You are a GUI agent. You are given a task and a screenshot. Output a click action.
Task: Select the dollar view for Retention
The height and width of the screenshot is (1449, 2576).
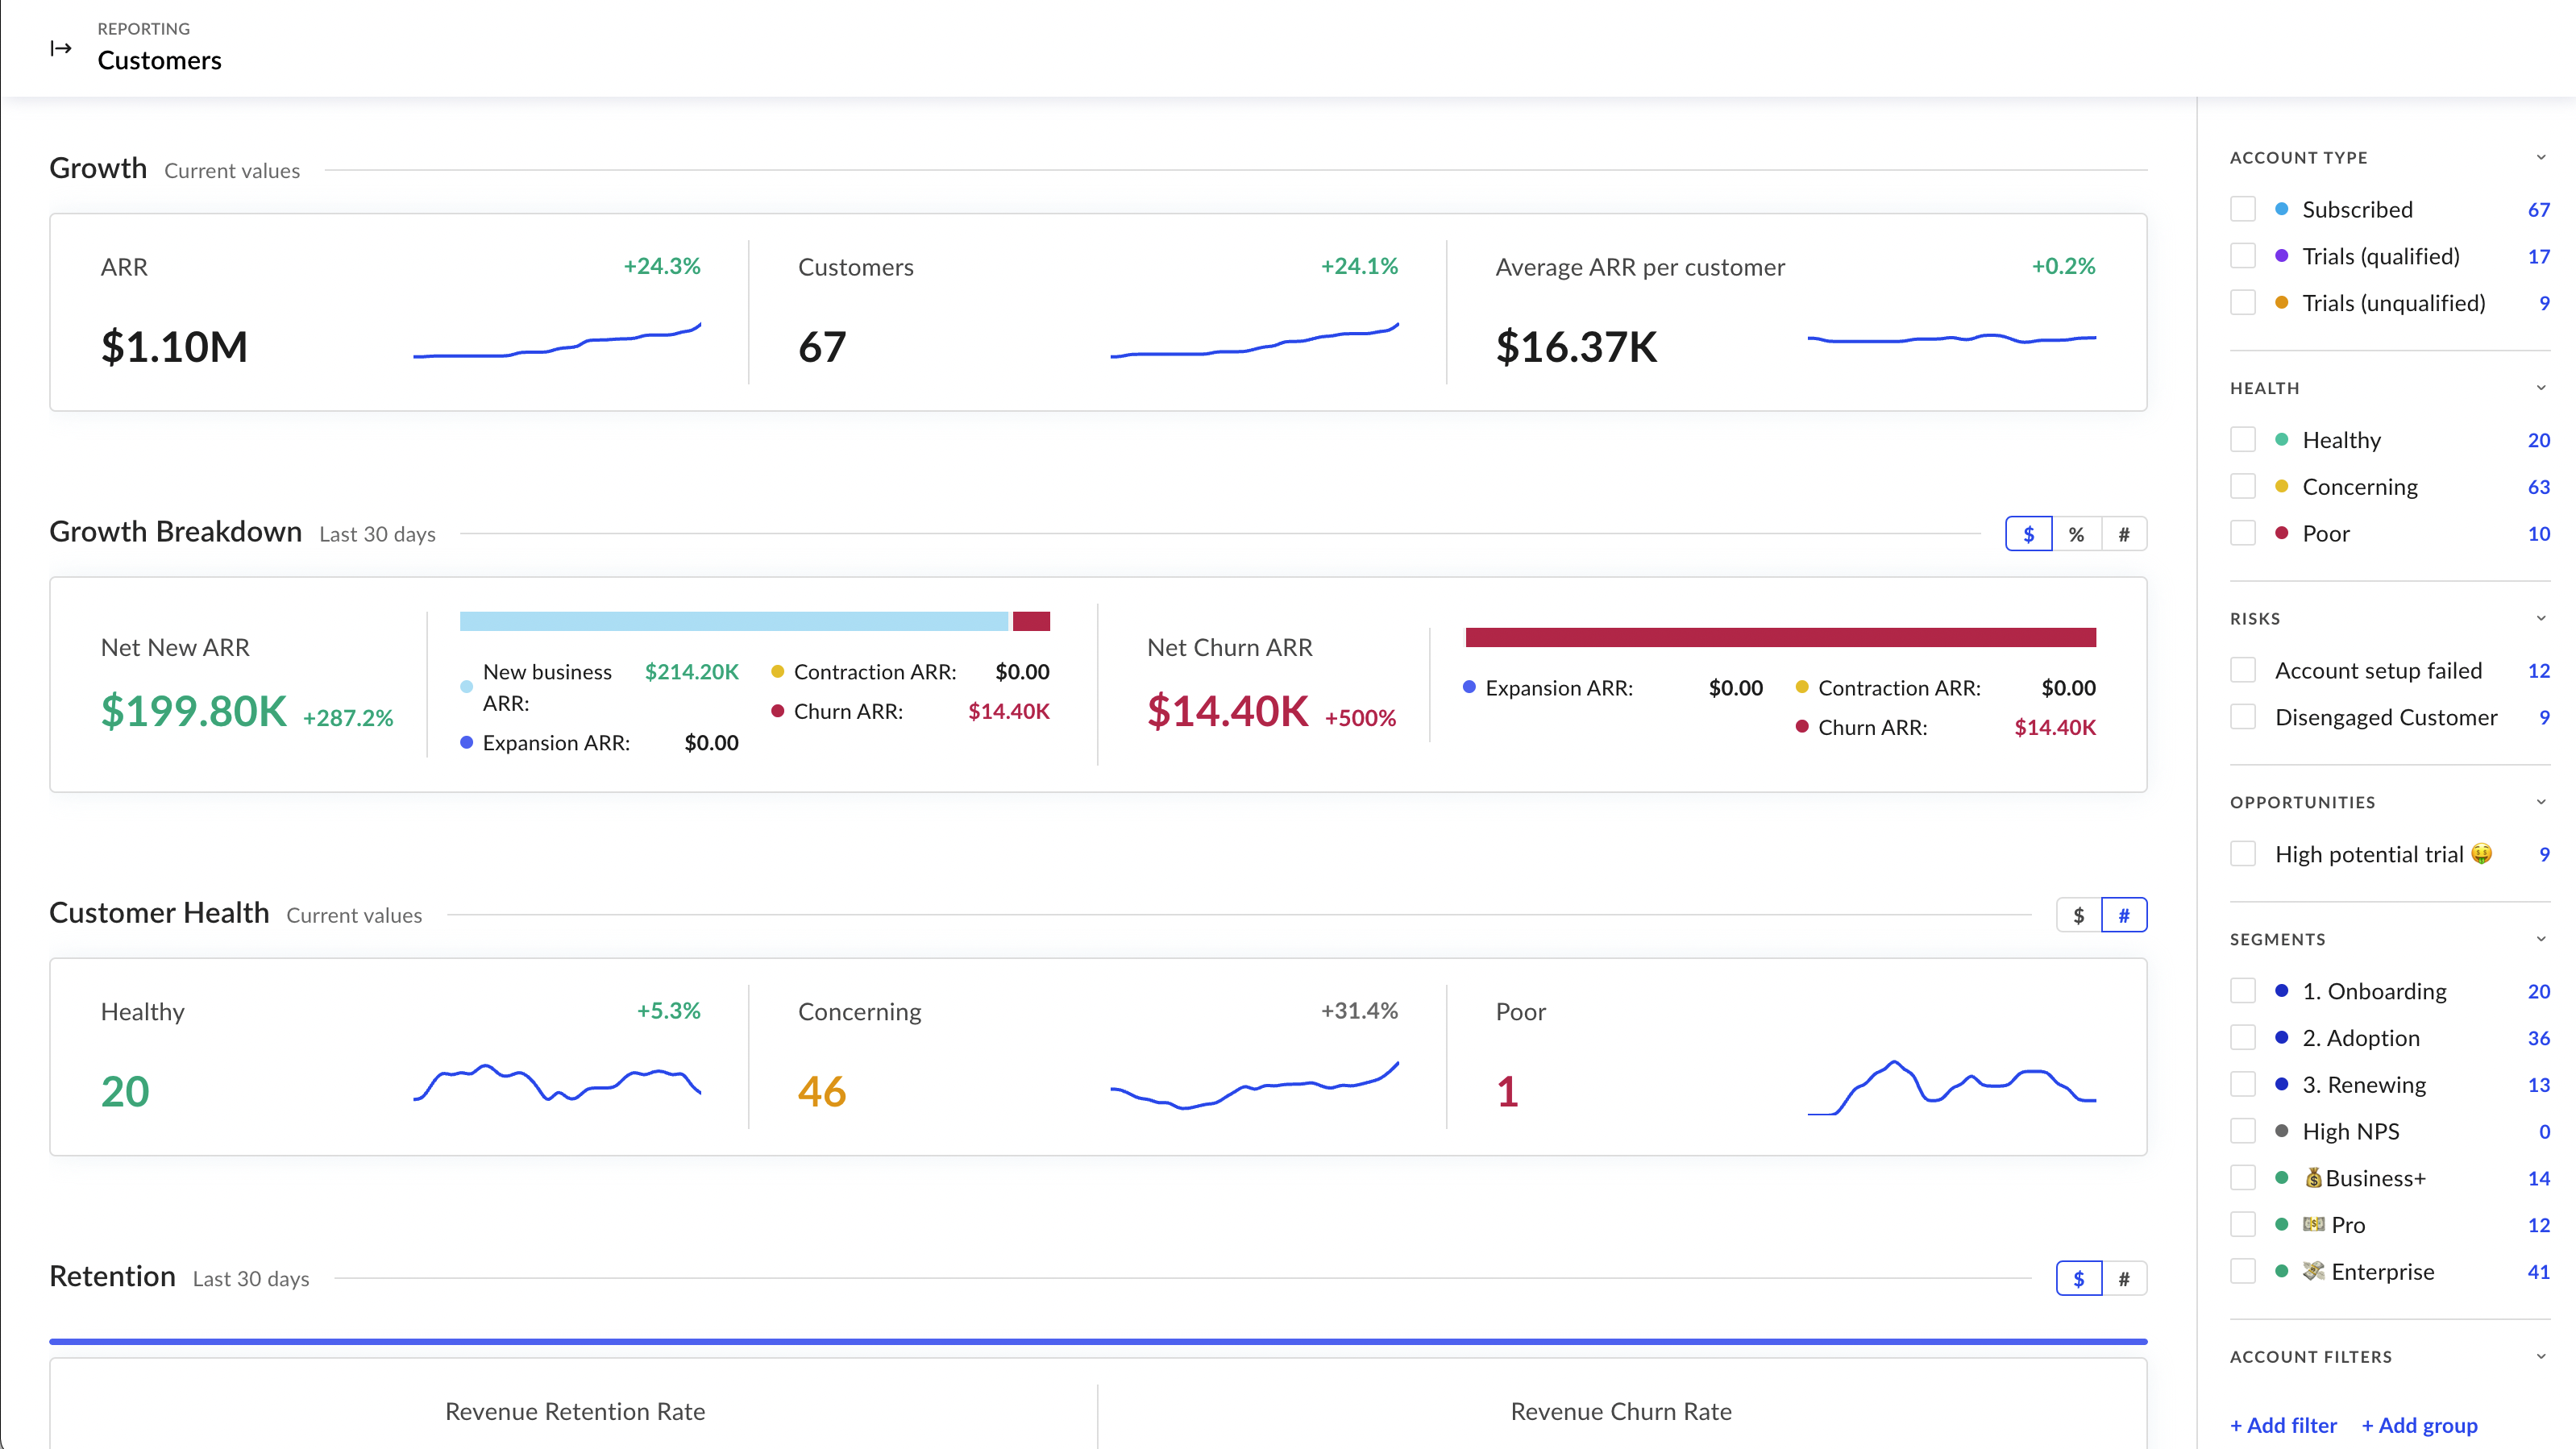click(2079, 1278)
